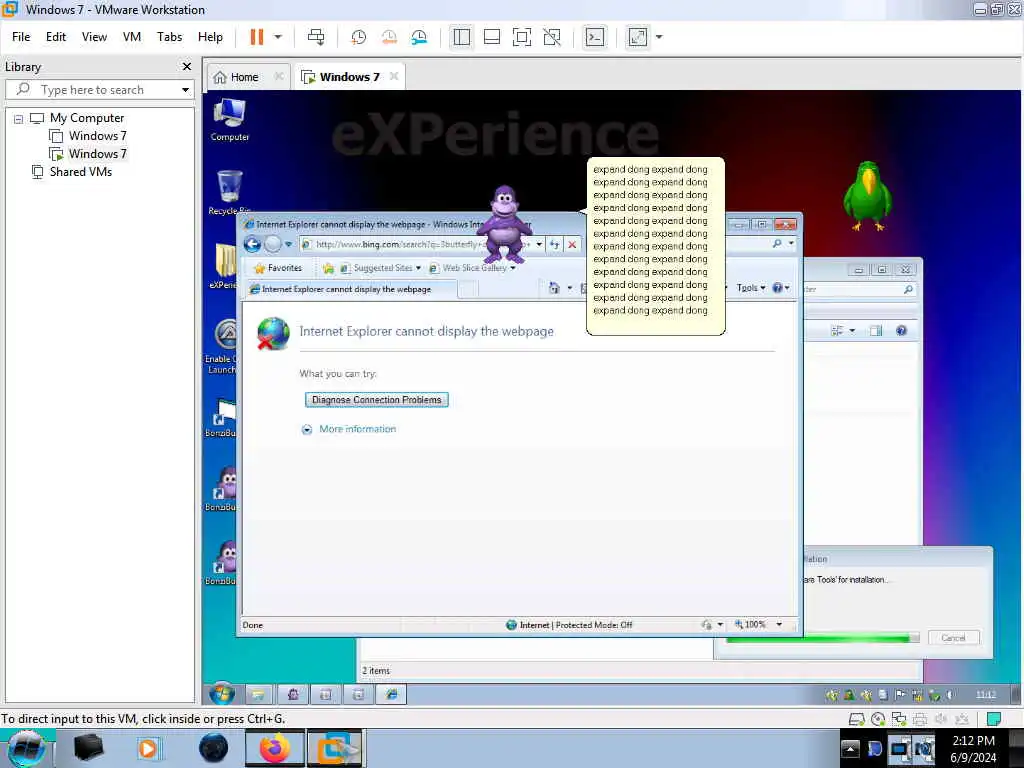Image resolution: width=1024 pixels, height=768 pixels.
Task: Click the installation progress bar
Action: tap(823, 638)
